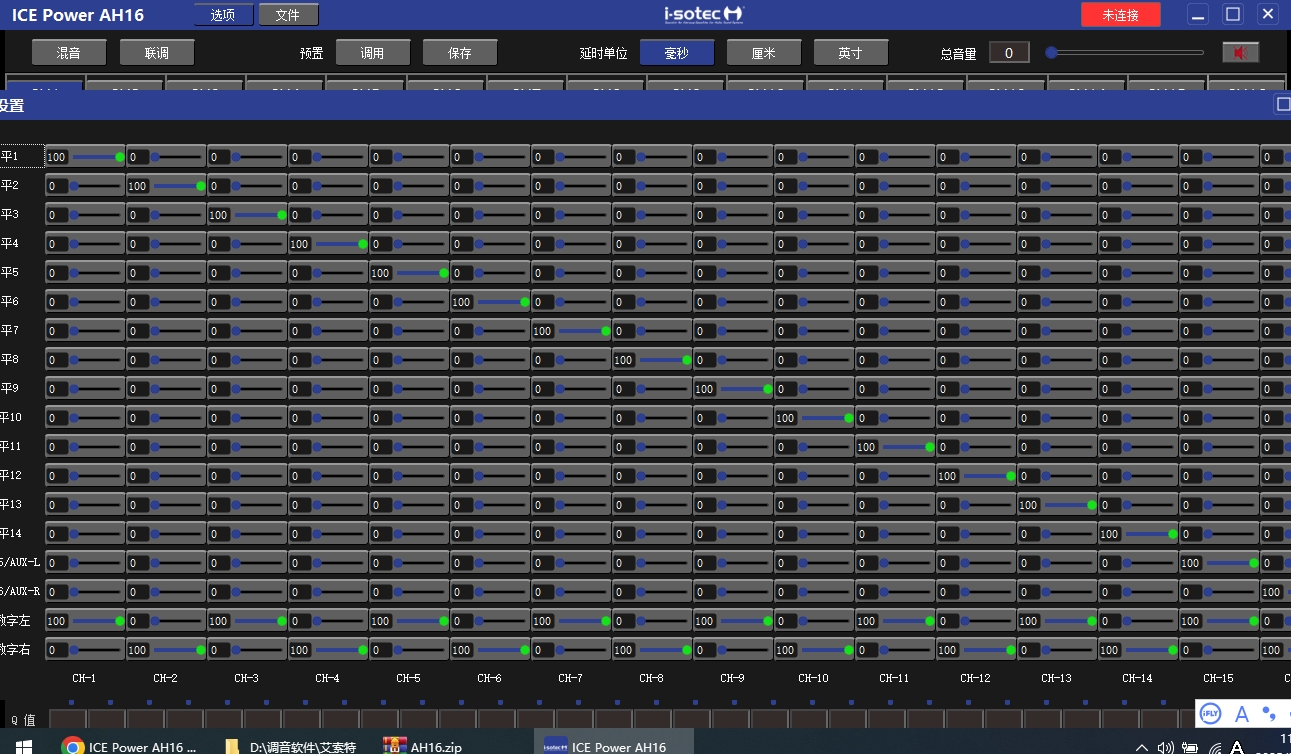Click the 总音量 value input field
This screenshot has width=1291, height=754.
point(1009,53)
